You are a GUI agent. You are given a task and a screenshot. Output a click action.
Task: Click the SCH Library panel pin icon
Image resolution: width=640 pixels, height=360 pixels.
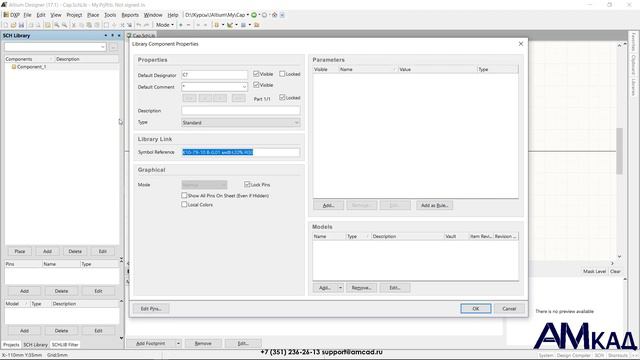pyautogui.click(x=112, y=36)
